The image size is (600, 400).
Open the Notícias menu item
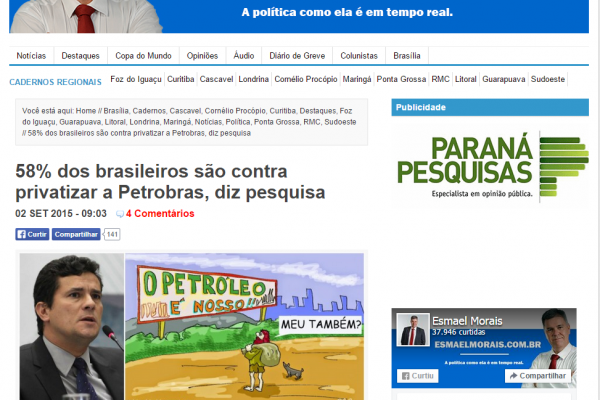(x=31, y=56)
